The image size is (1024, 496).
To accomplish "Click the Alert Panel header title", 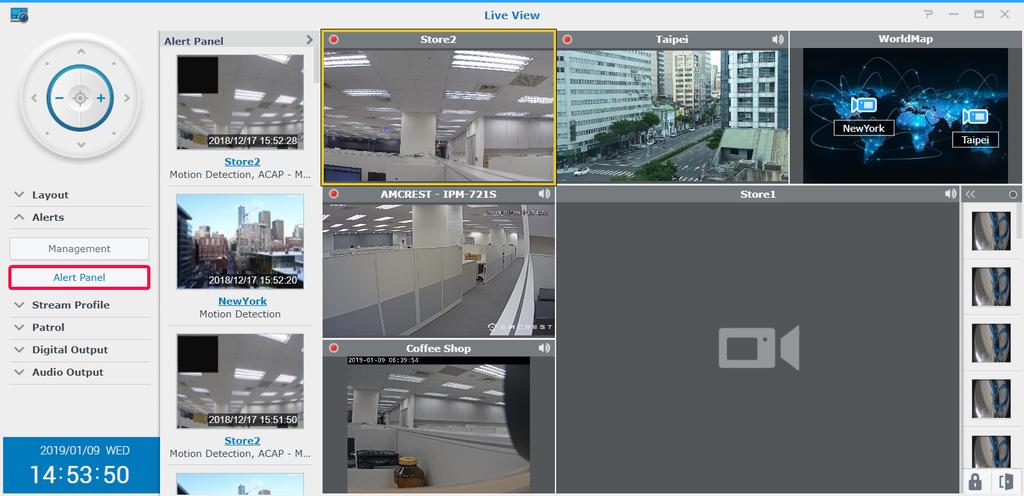I will pyautogui.click(x=194, y=41).
